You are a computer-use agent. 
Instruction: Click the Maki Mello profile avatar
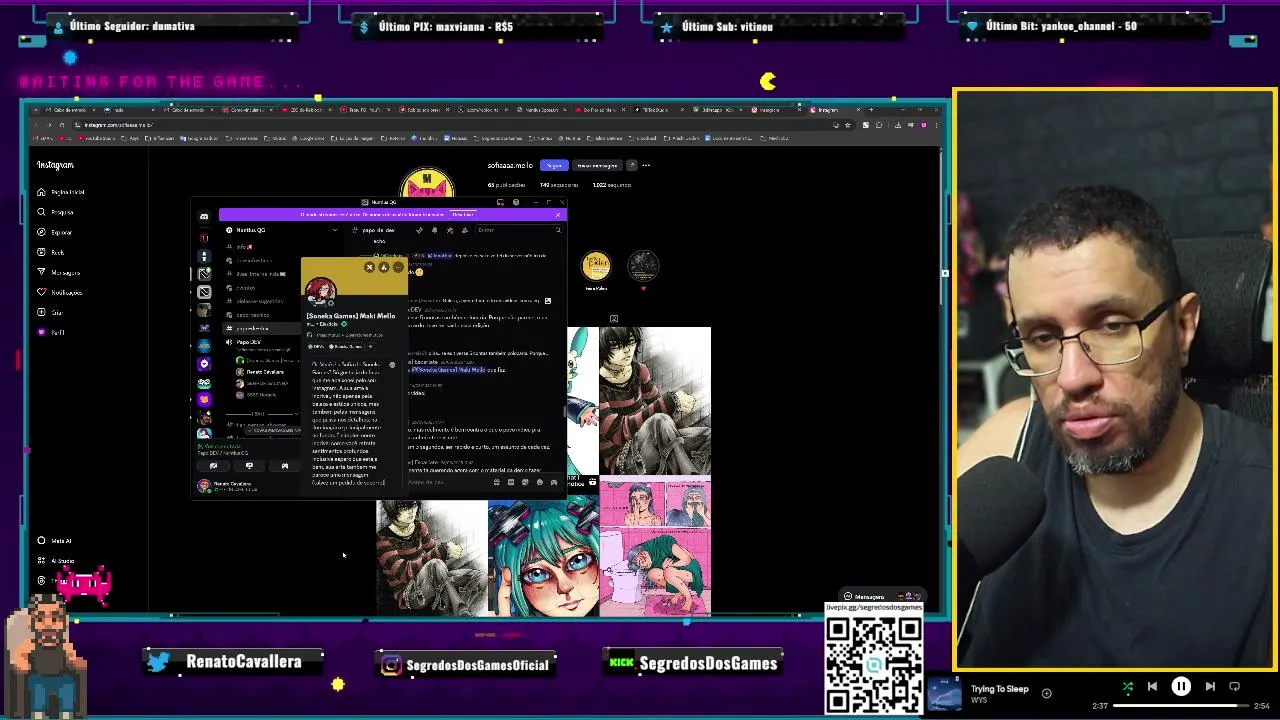click(x=321, y=291)
